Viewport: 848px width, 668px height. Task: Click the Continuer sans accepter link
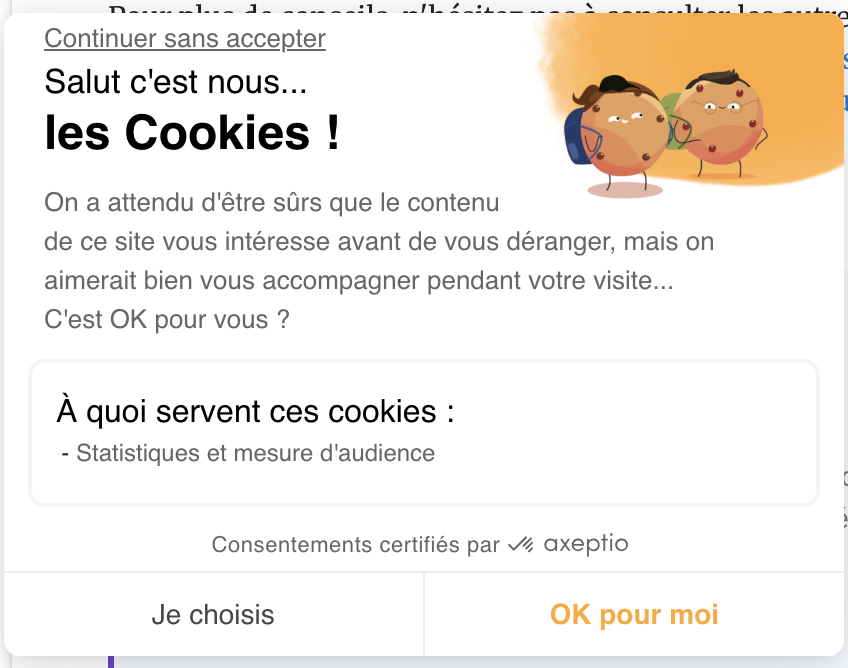(x=185, y=38)
